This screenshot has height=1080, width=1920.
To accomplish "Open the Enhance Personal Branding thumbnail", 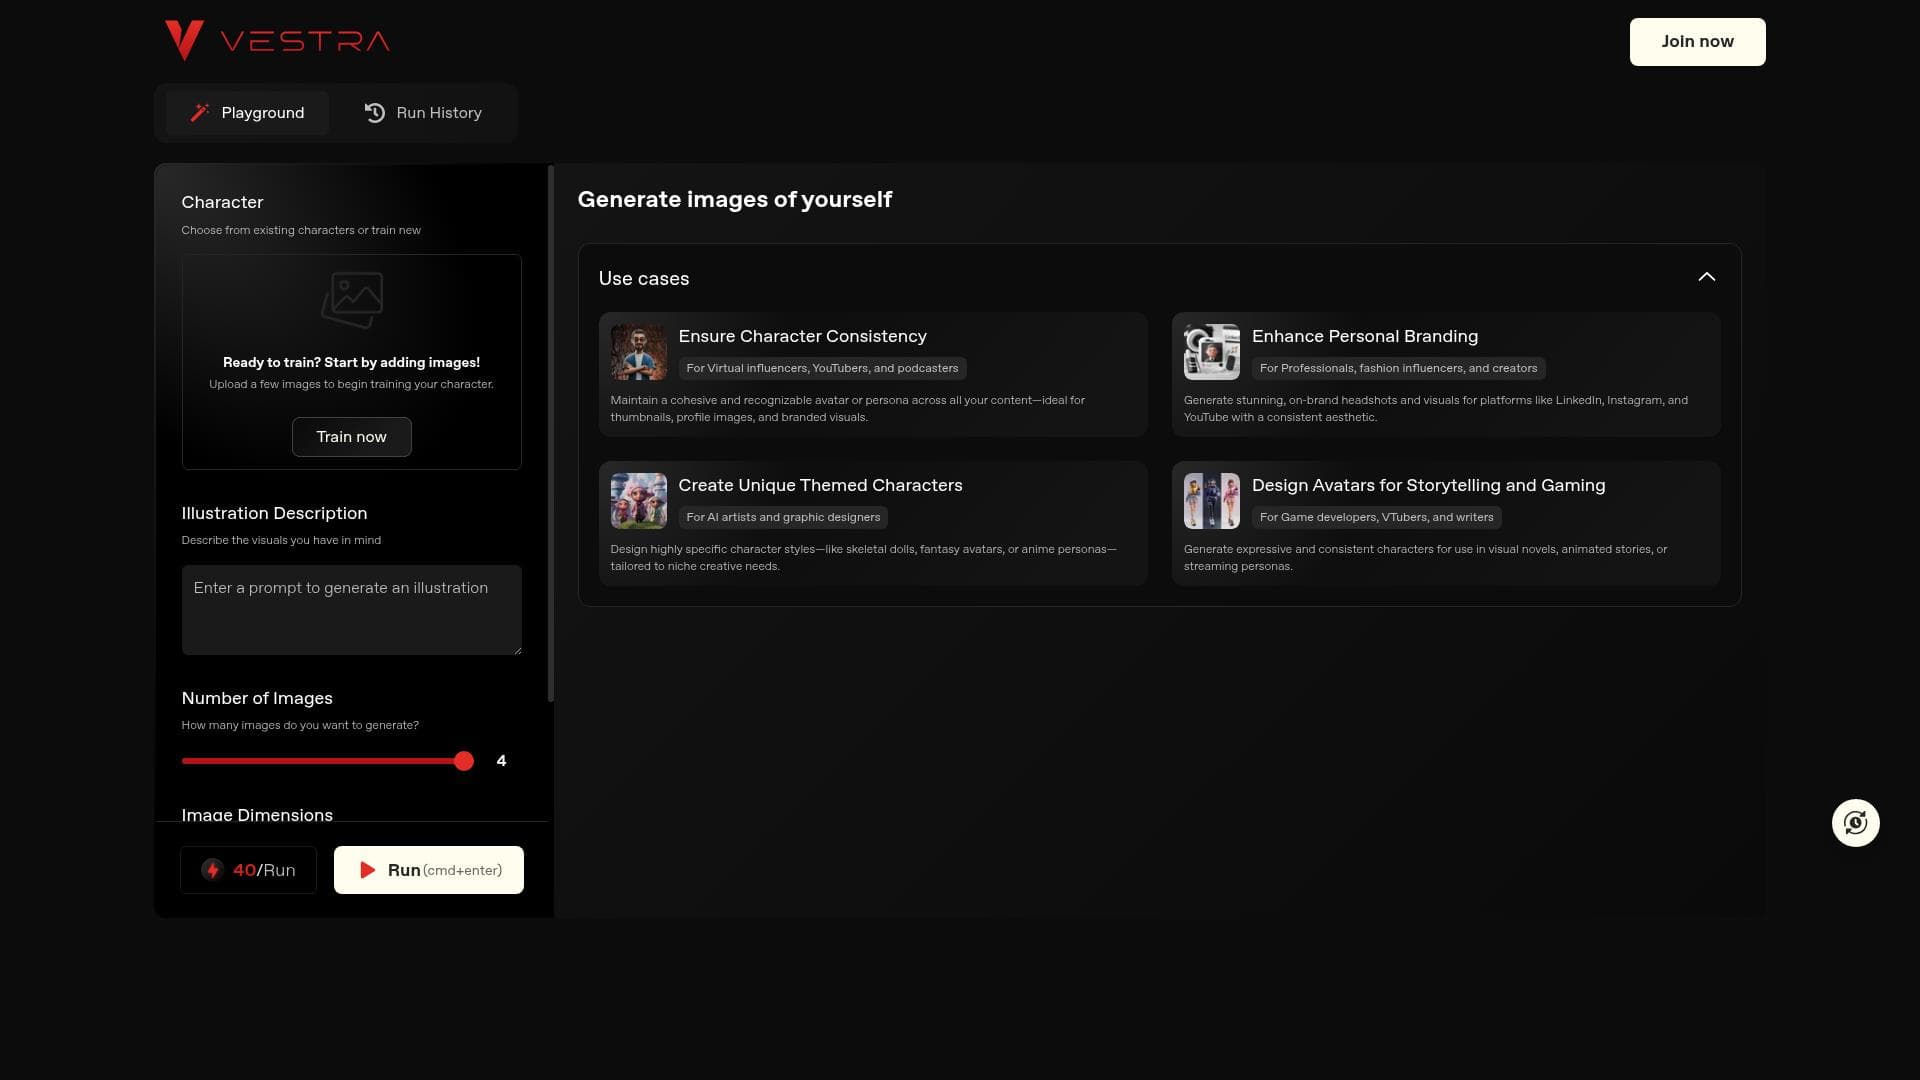I will coord(1211,352).
